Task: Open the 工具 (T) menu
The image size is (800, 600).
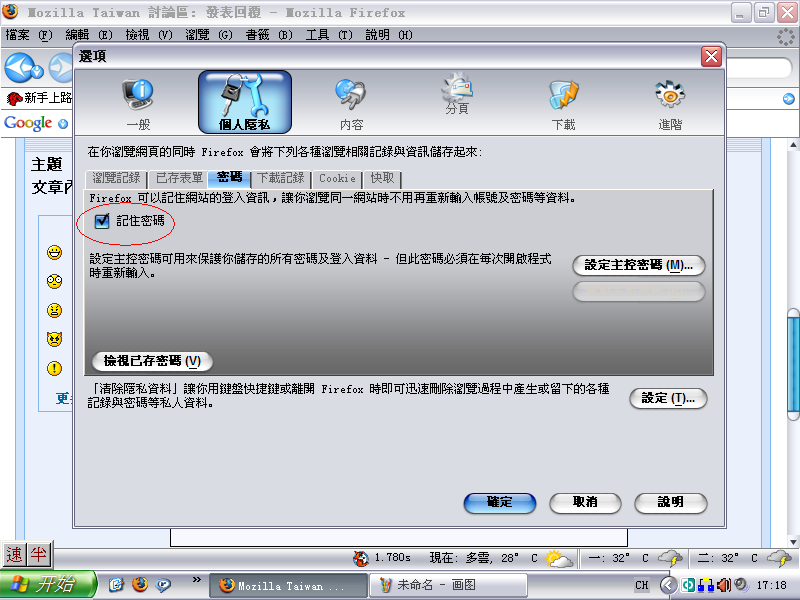Action: (x=329, y=35)
